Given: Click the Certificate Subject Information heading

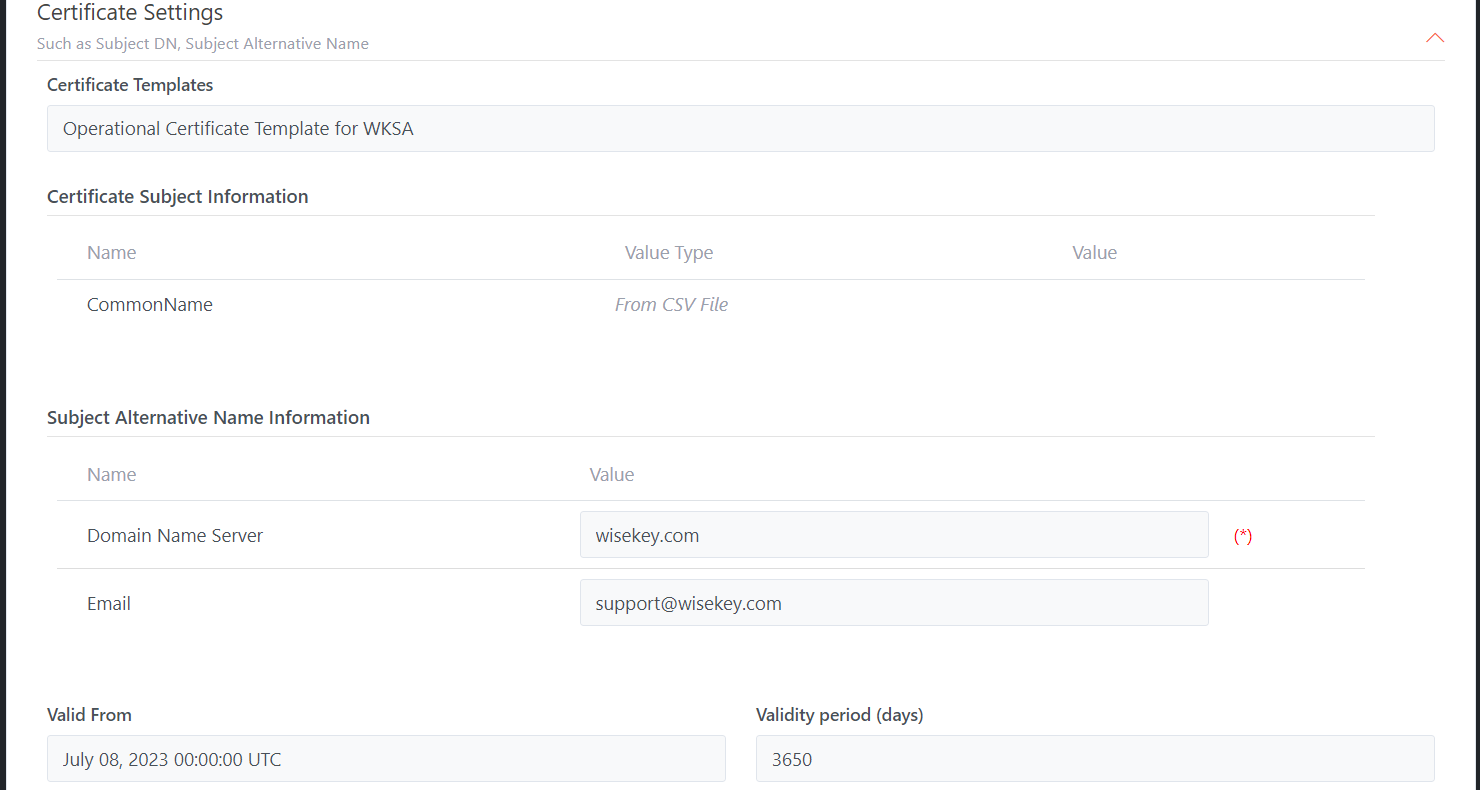Looking at the screenshot, I should (177, 197).
